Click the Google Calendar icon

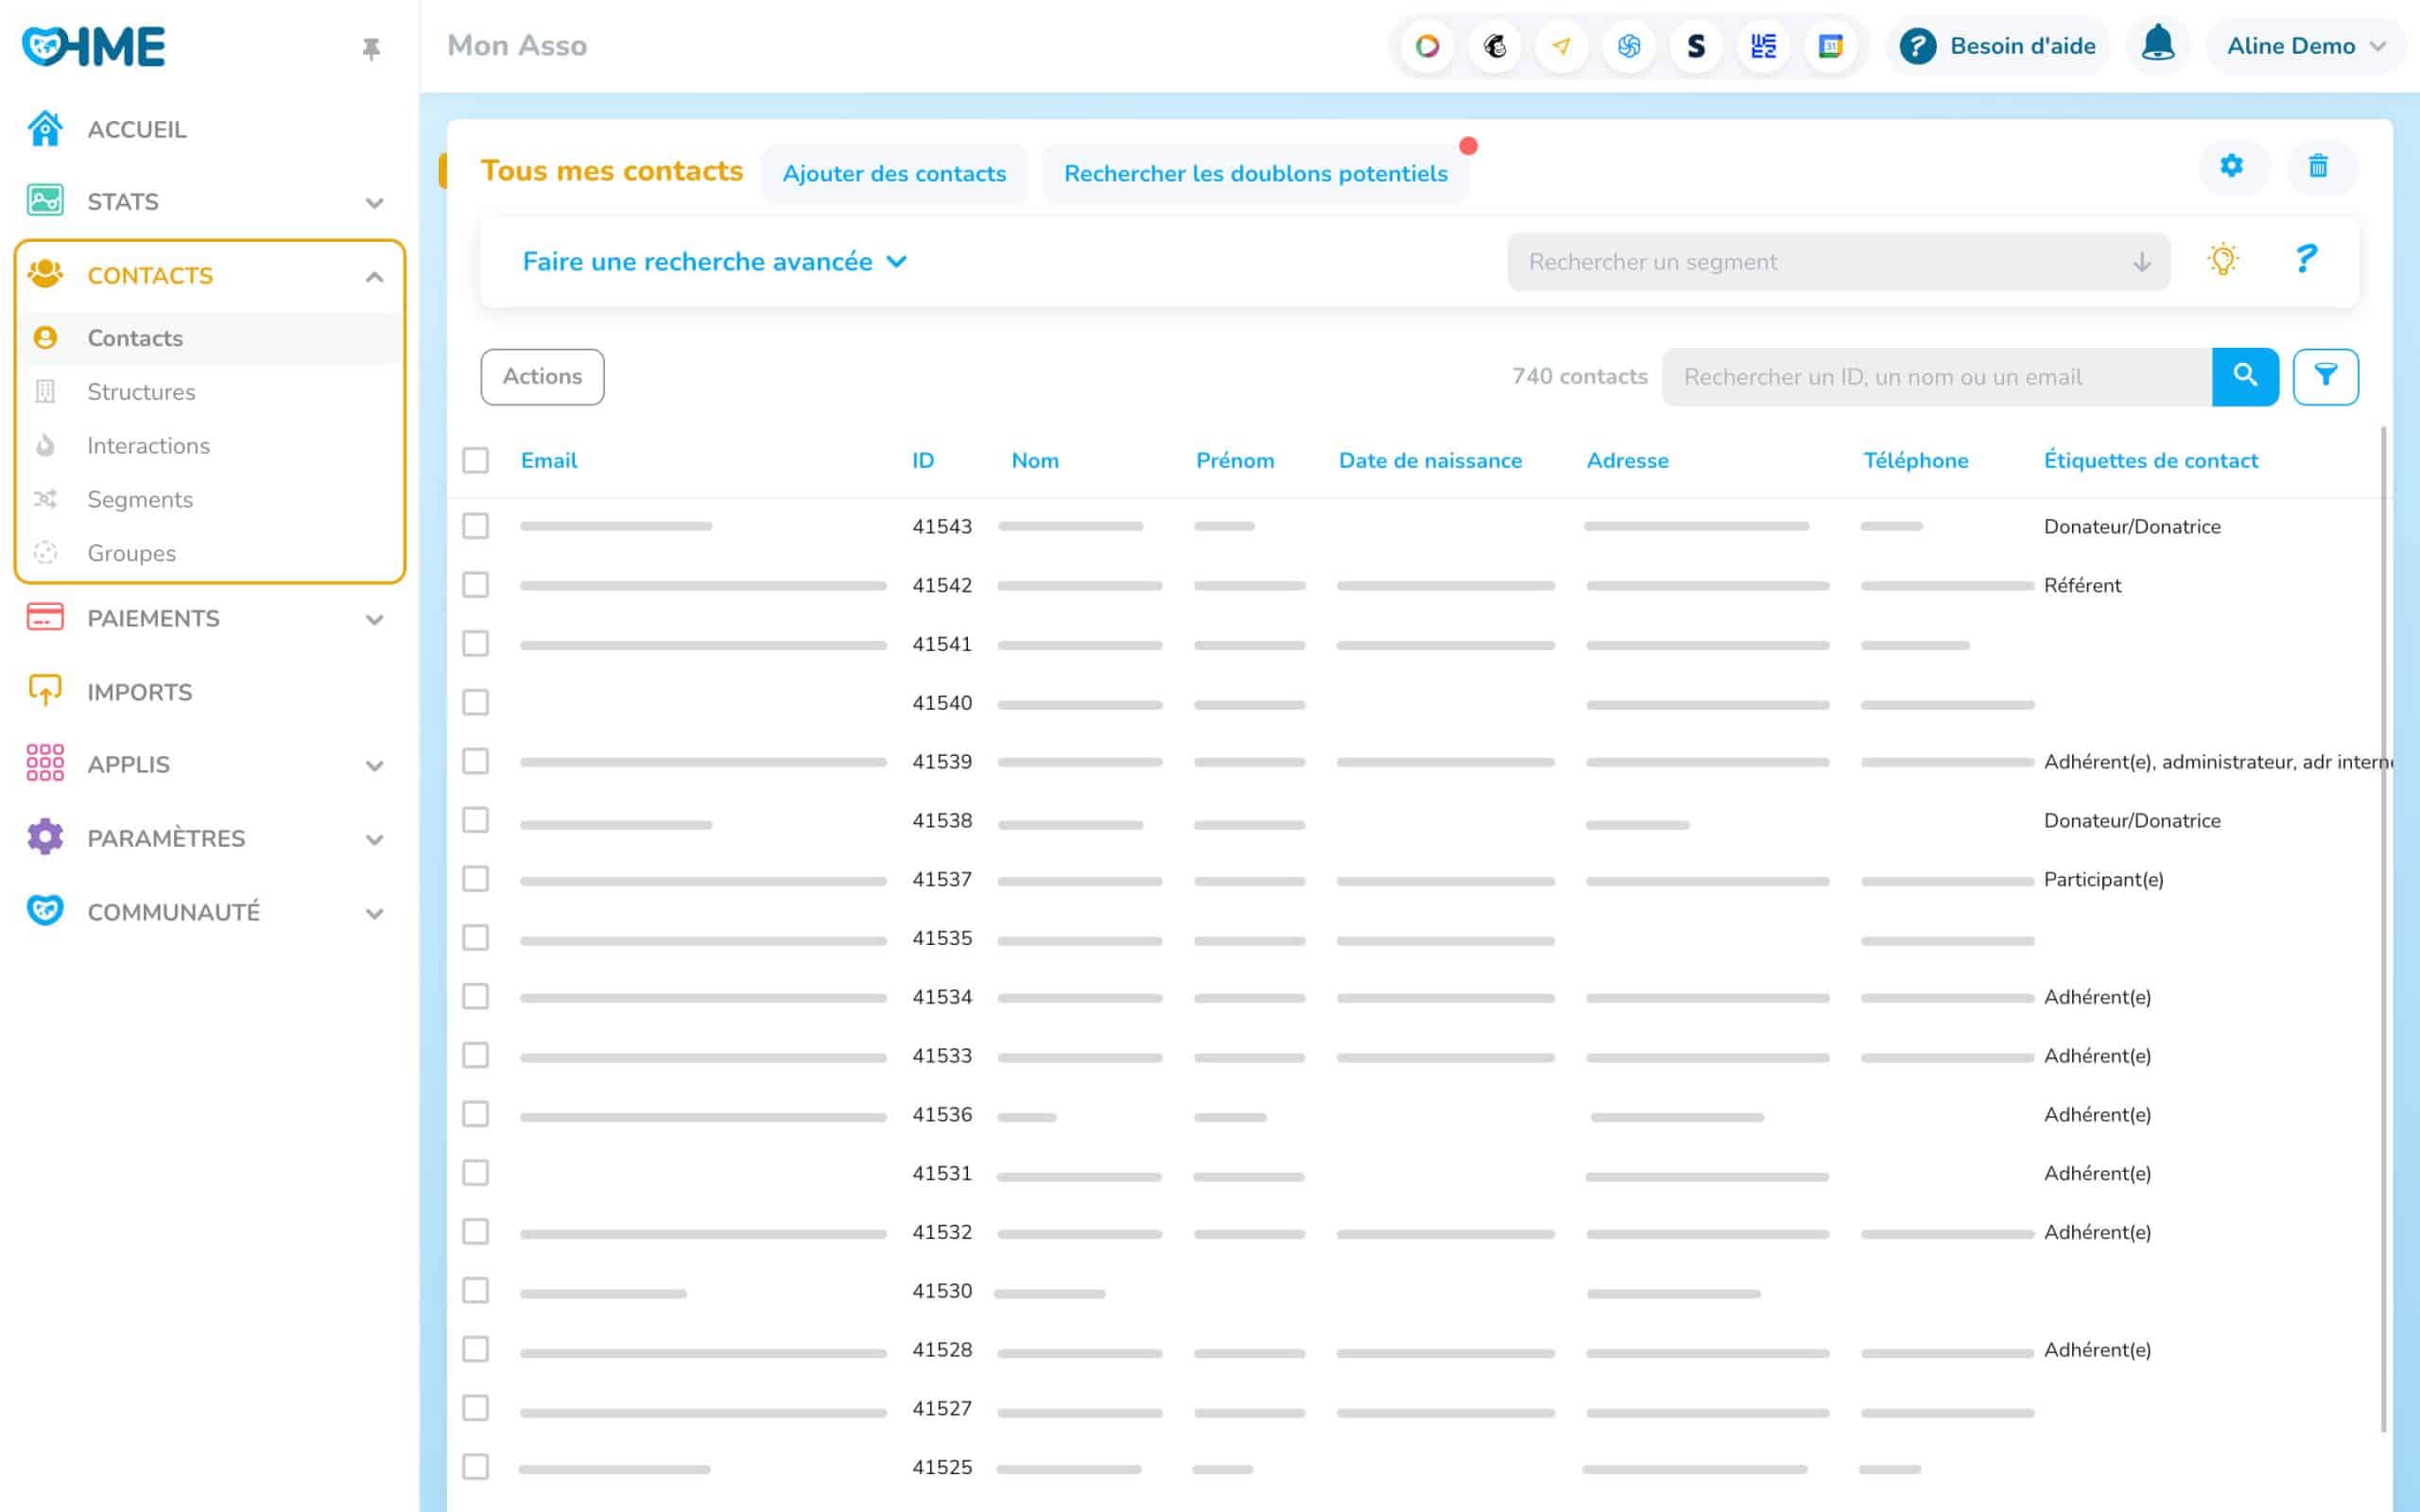[1830, 46]
